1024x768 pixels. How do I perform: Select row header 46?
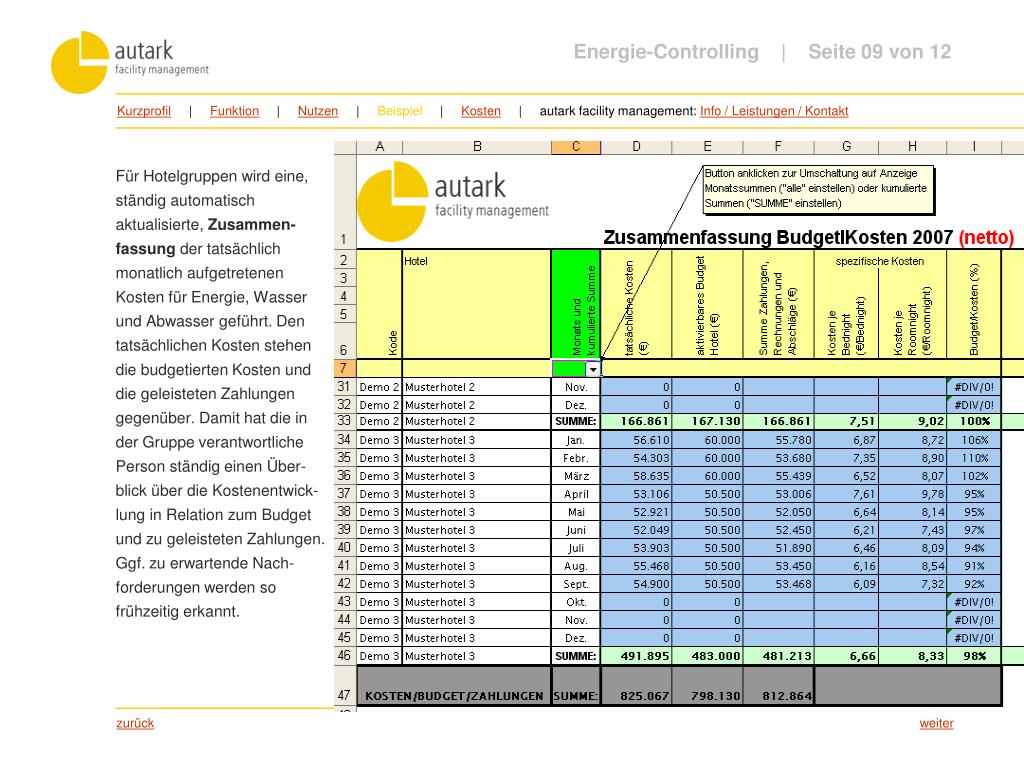click(345, 656)
